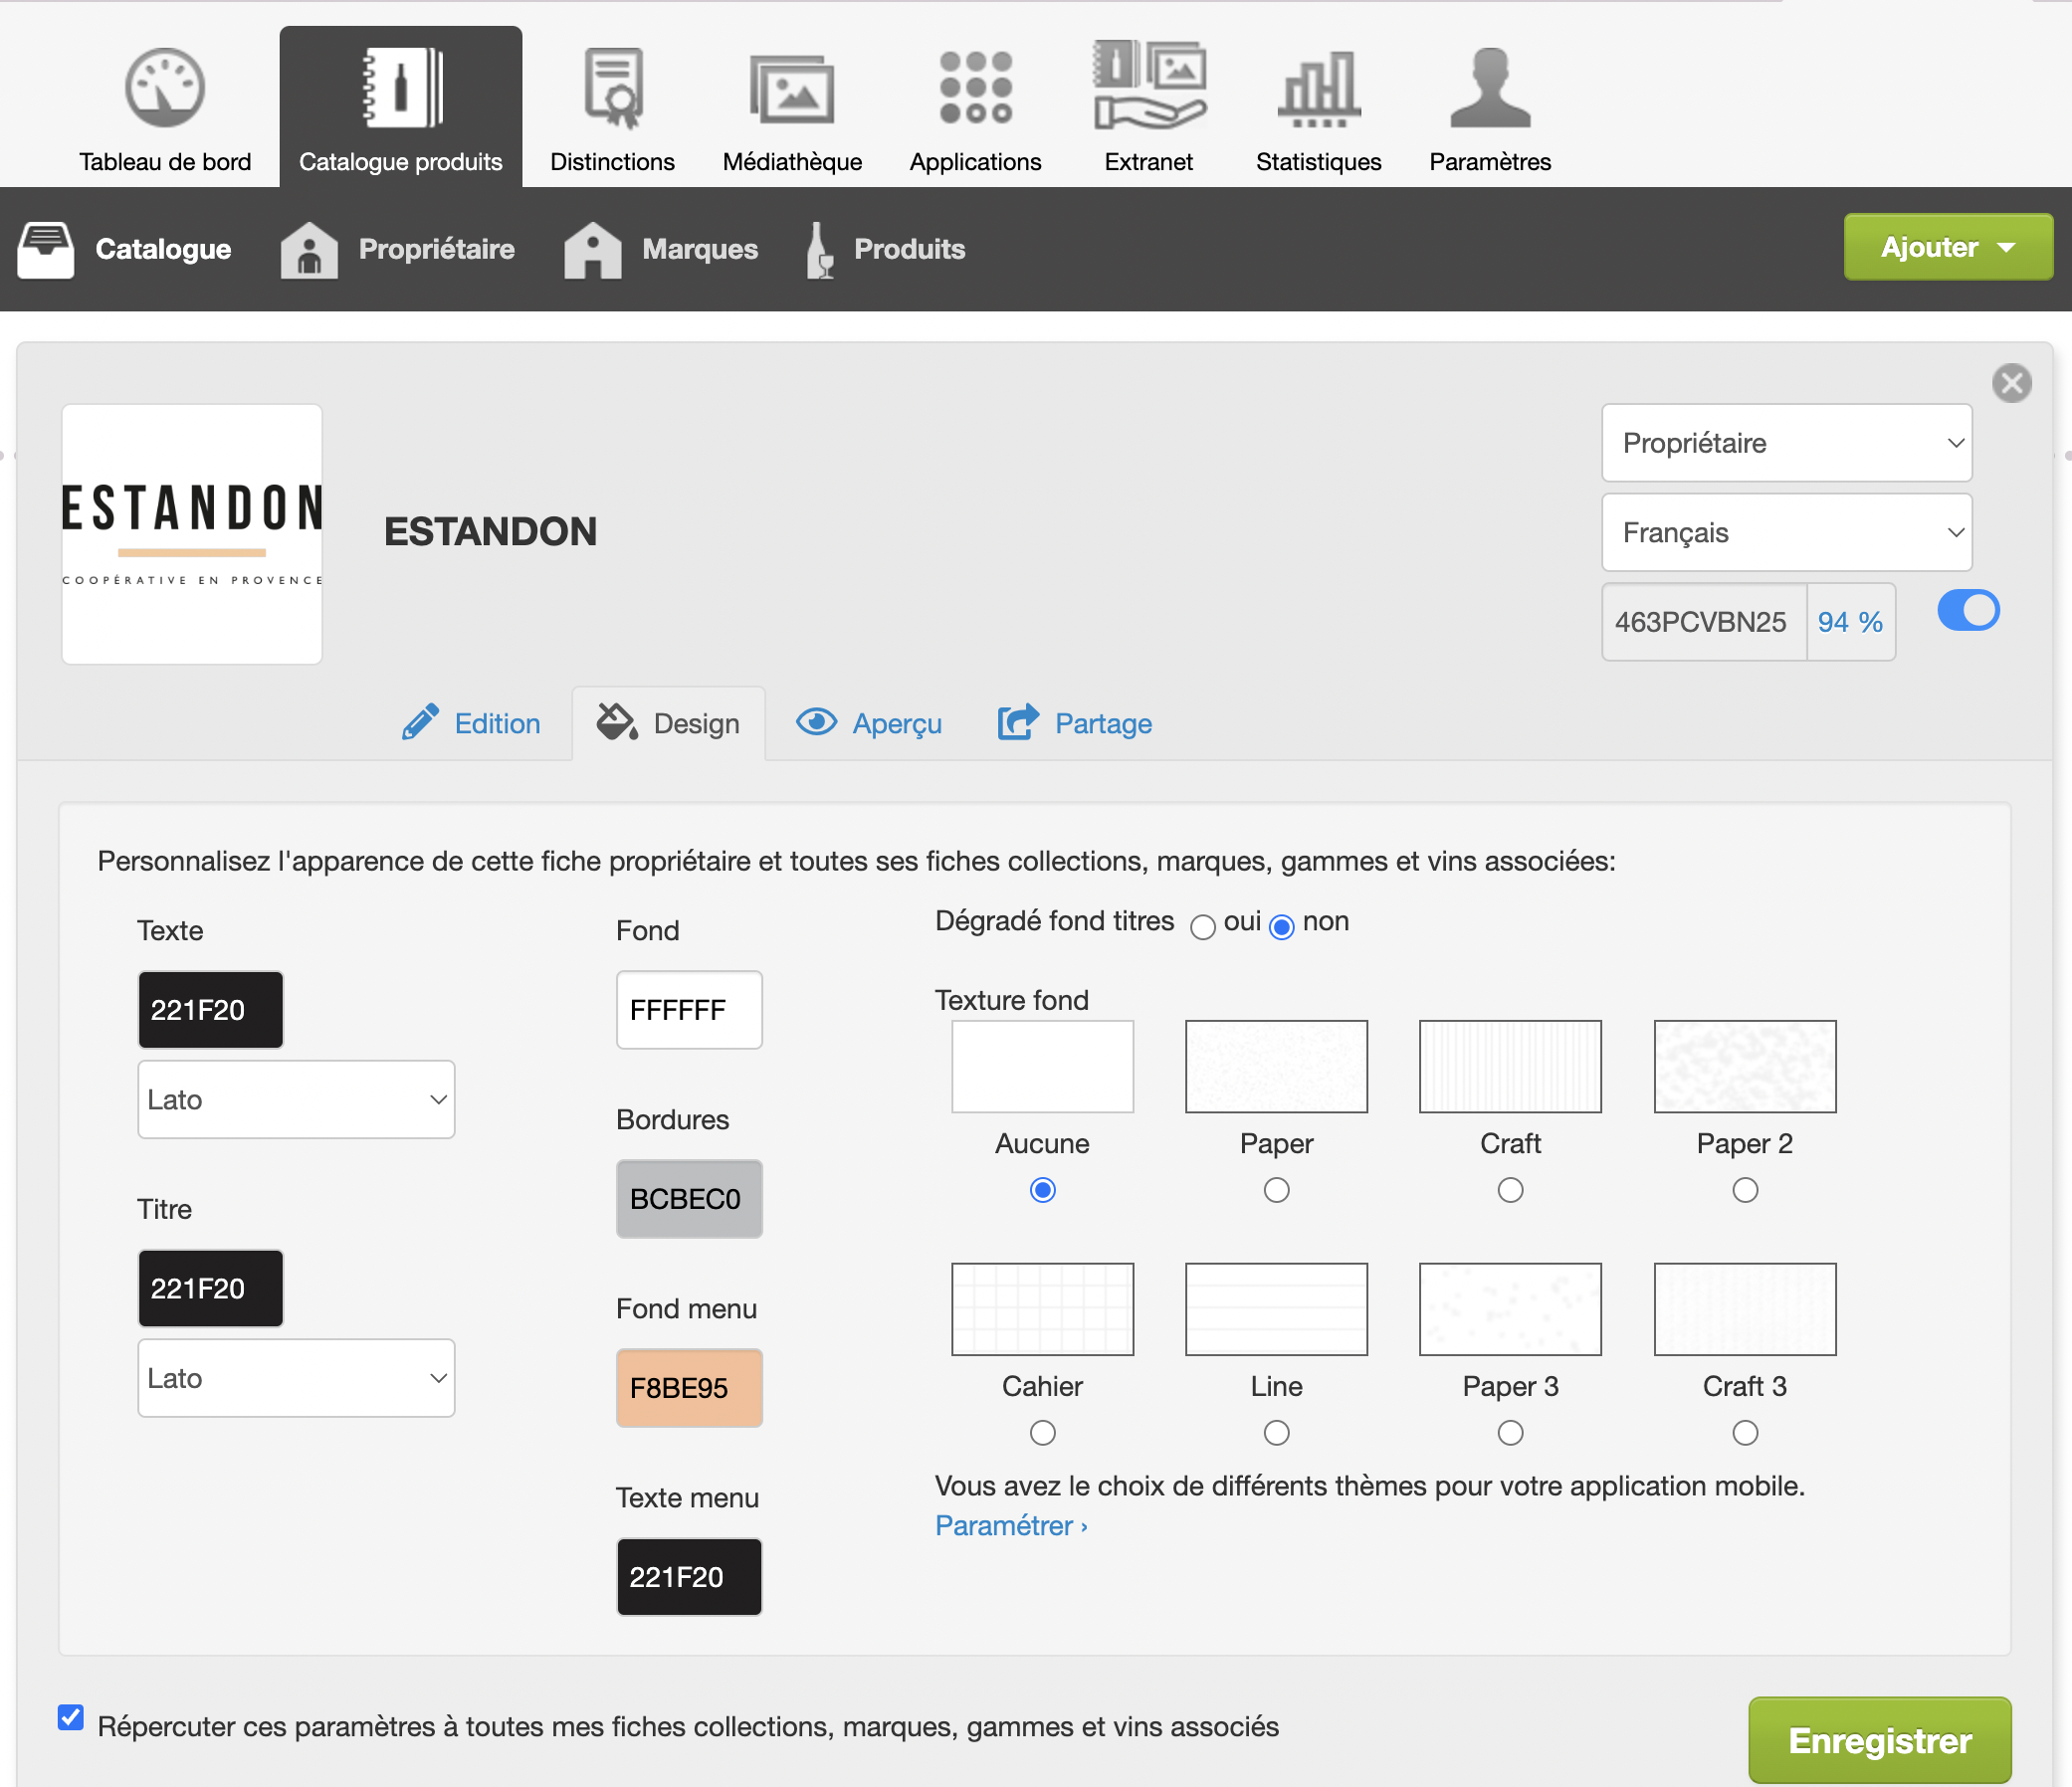This screenshot has width=2072, height=1787.
Task: Select the Catalogue produits notebook icon
Action: pyautogui.click(x=401, y=88)
